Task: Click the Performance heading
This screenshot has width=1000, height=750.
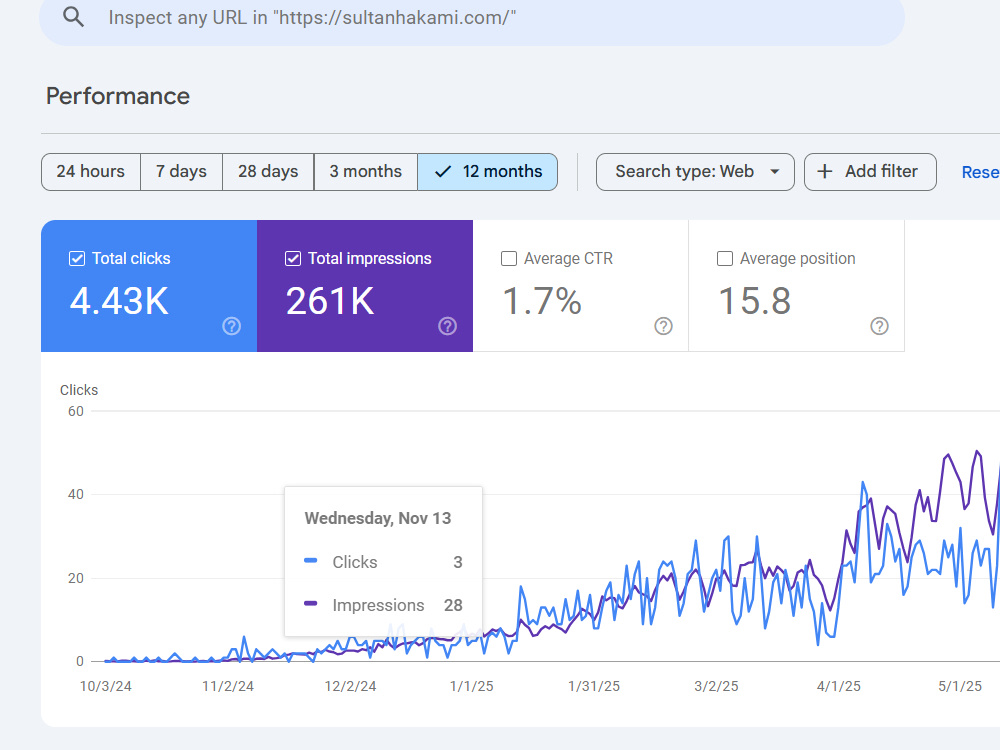Action: (x=118, y=96)
